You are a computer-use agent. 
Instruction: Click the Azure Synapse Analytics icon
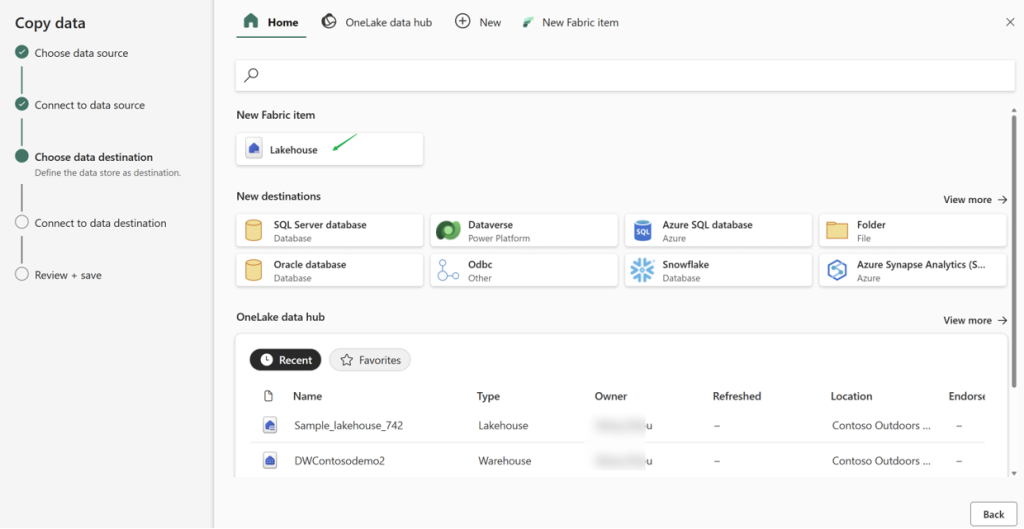[x=837, y=270]
